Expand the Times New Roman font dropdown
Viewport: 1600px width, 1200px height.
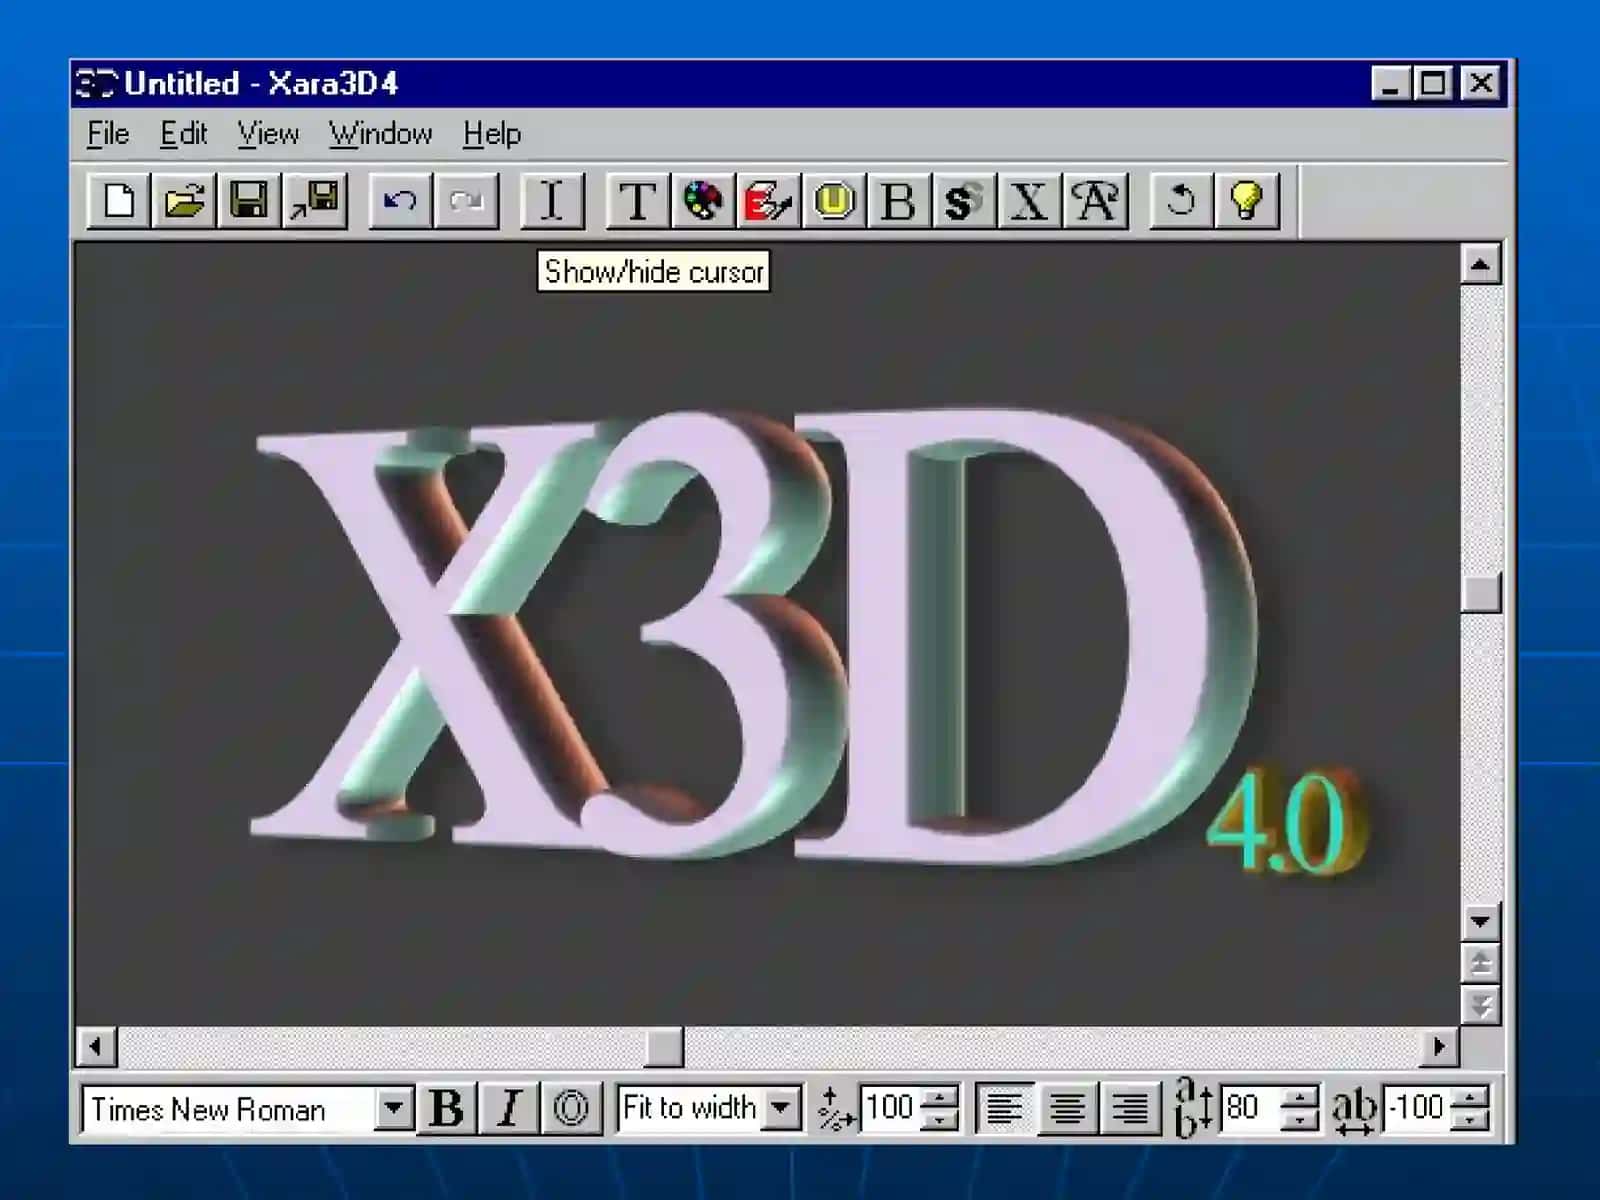(393, 1108)
